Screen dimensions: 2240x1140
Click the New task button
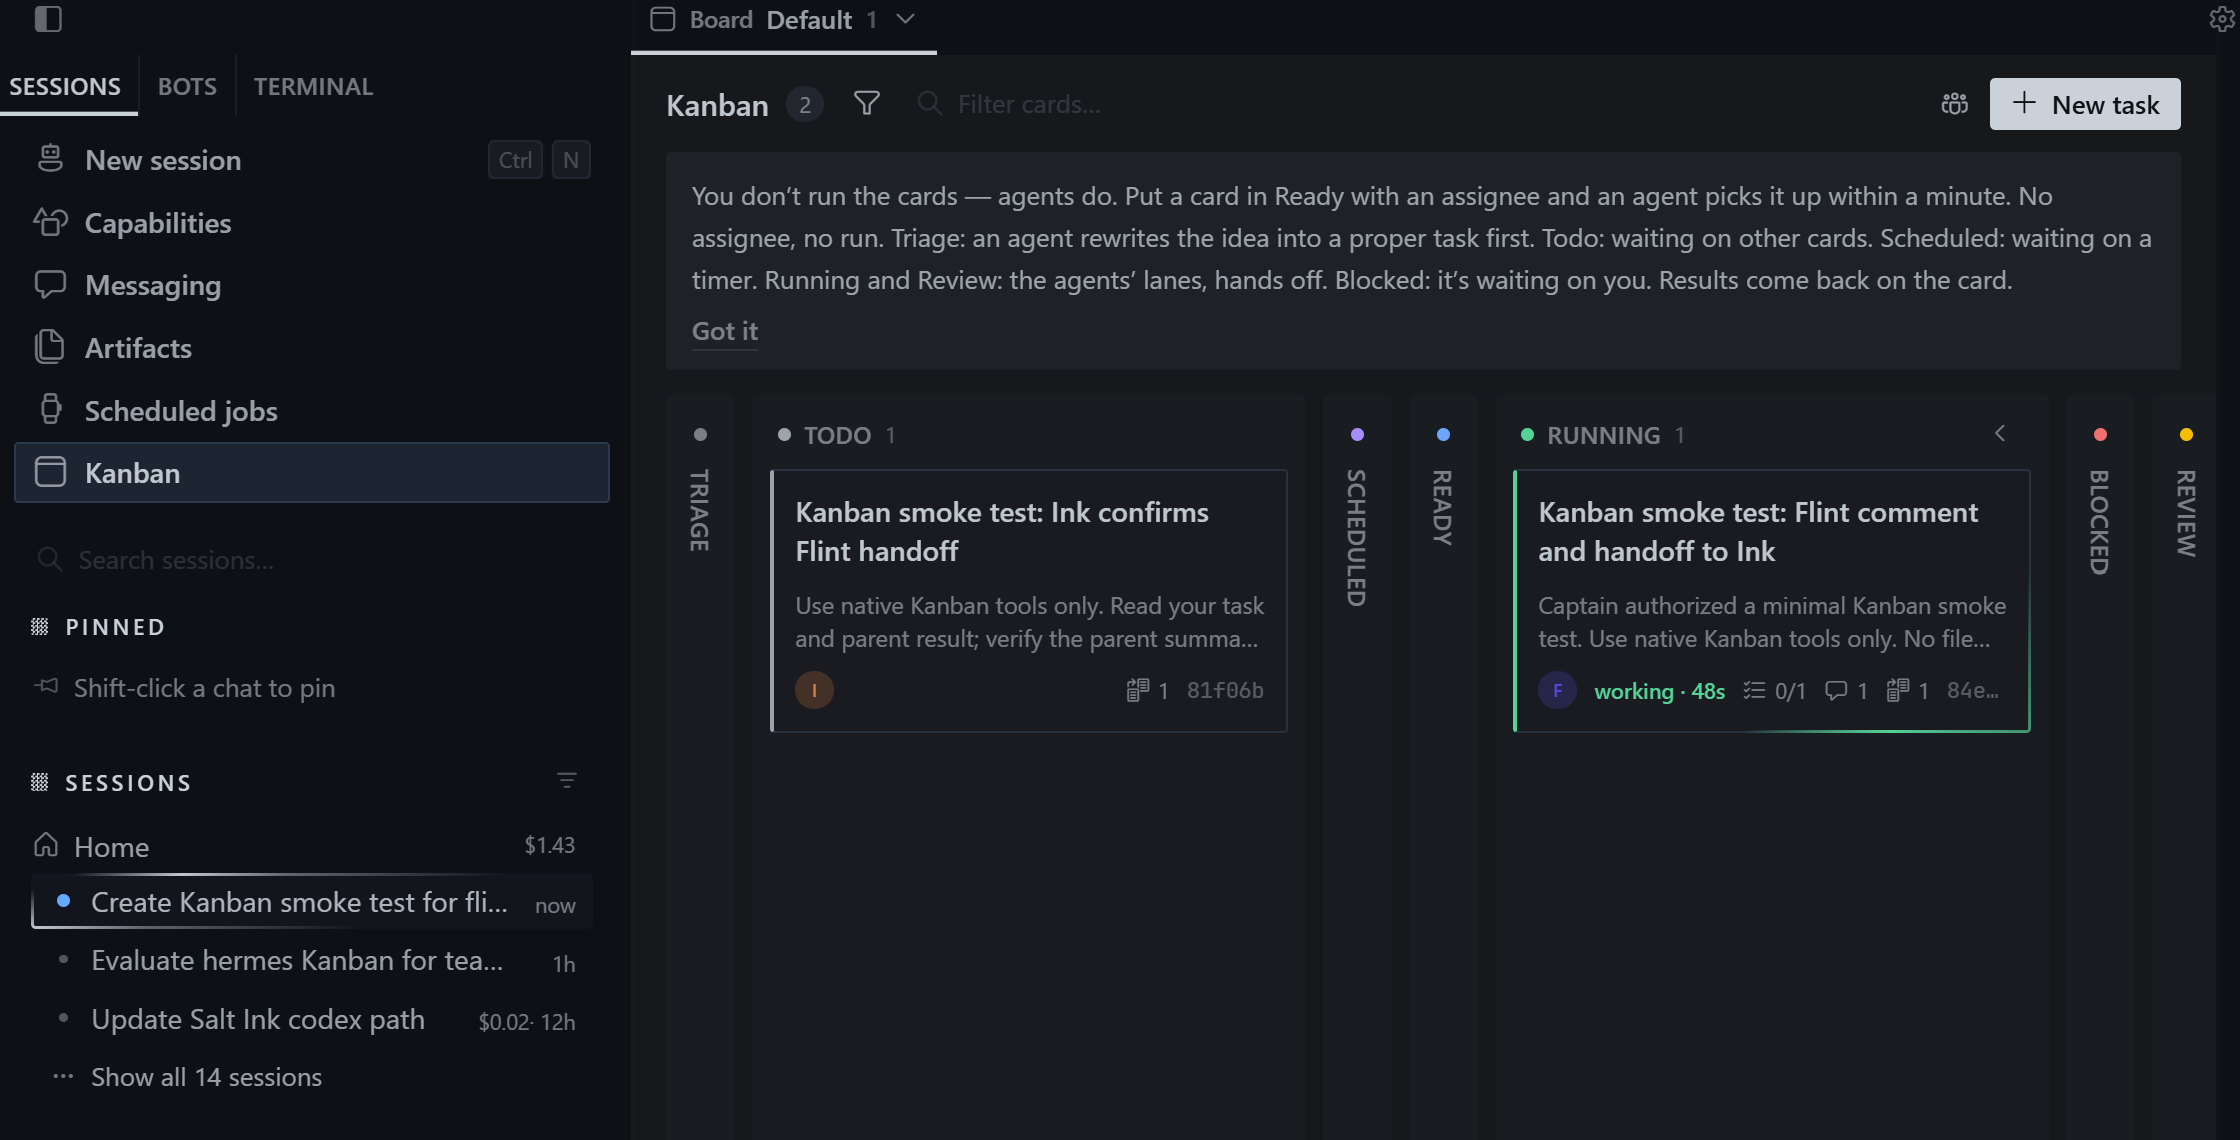click(2085, 104)
